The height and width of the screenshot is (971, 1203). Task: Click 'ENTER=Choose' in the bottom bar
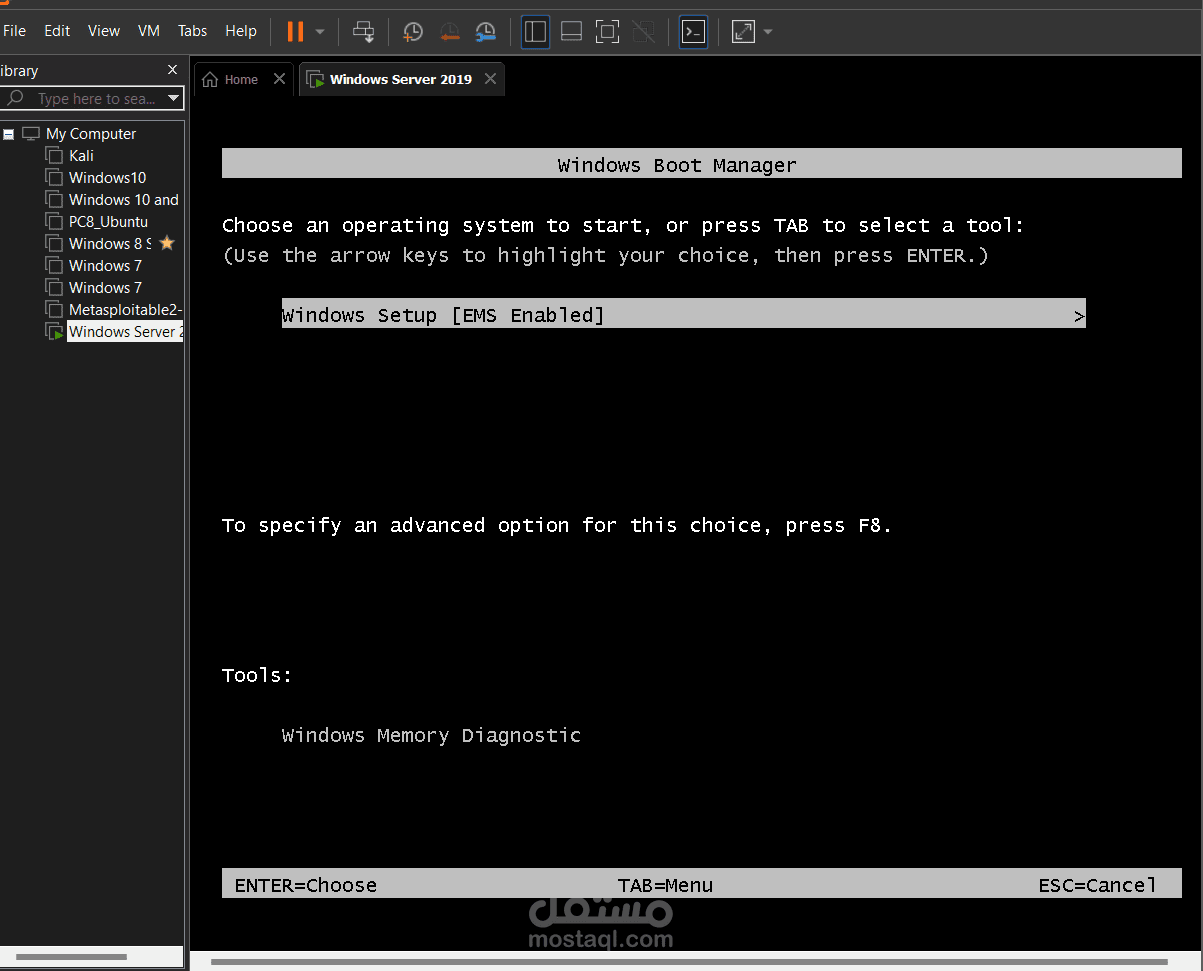click(305, 885)
